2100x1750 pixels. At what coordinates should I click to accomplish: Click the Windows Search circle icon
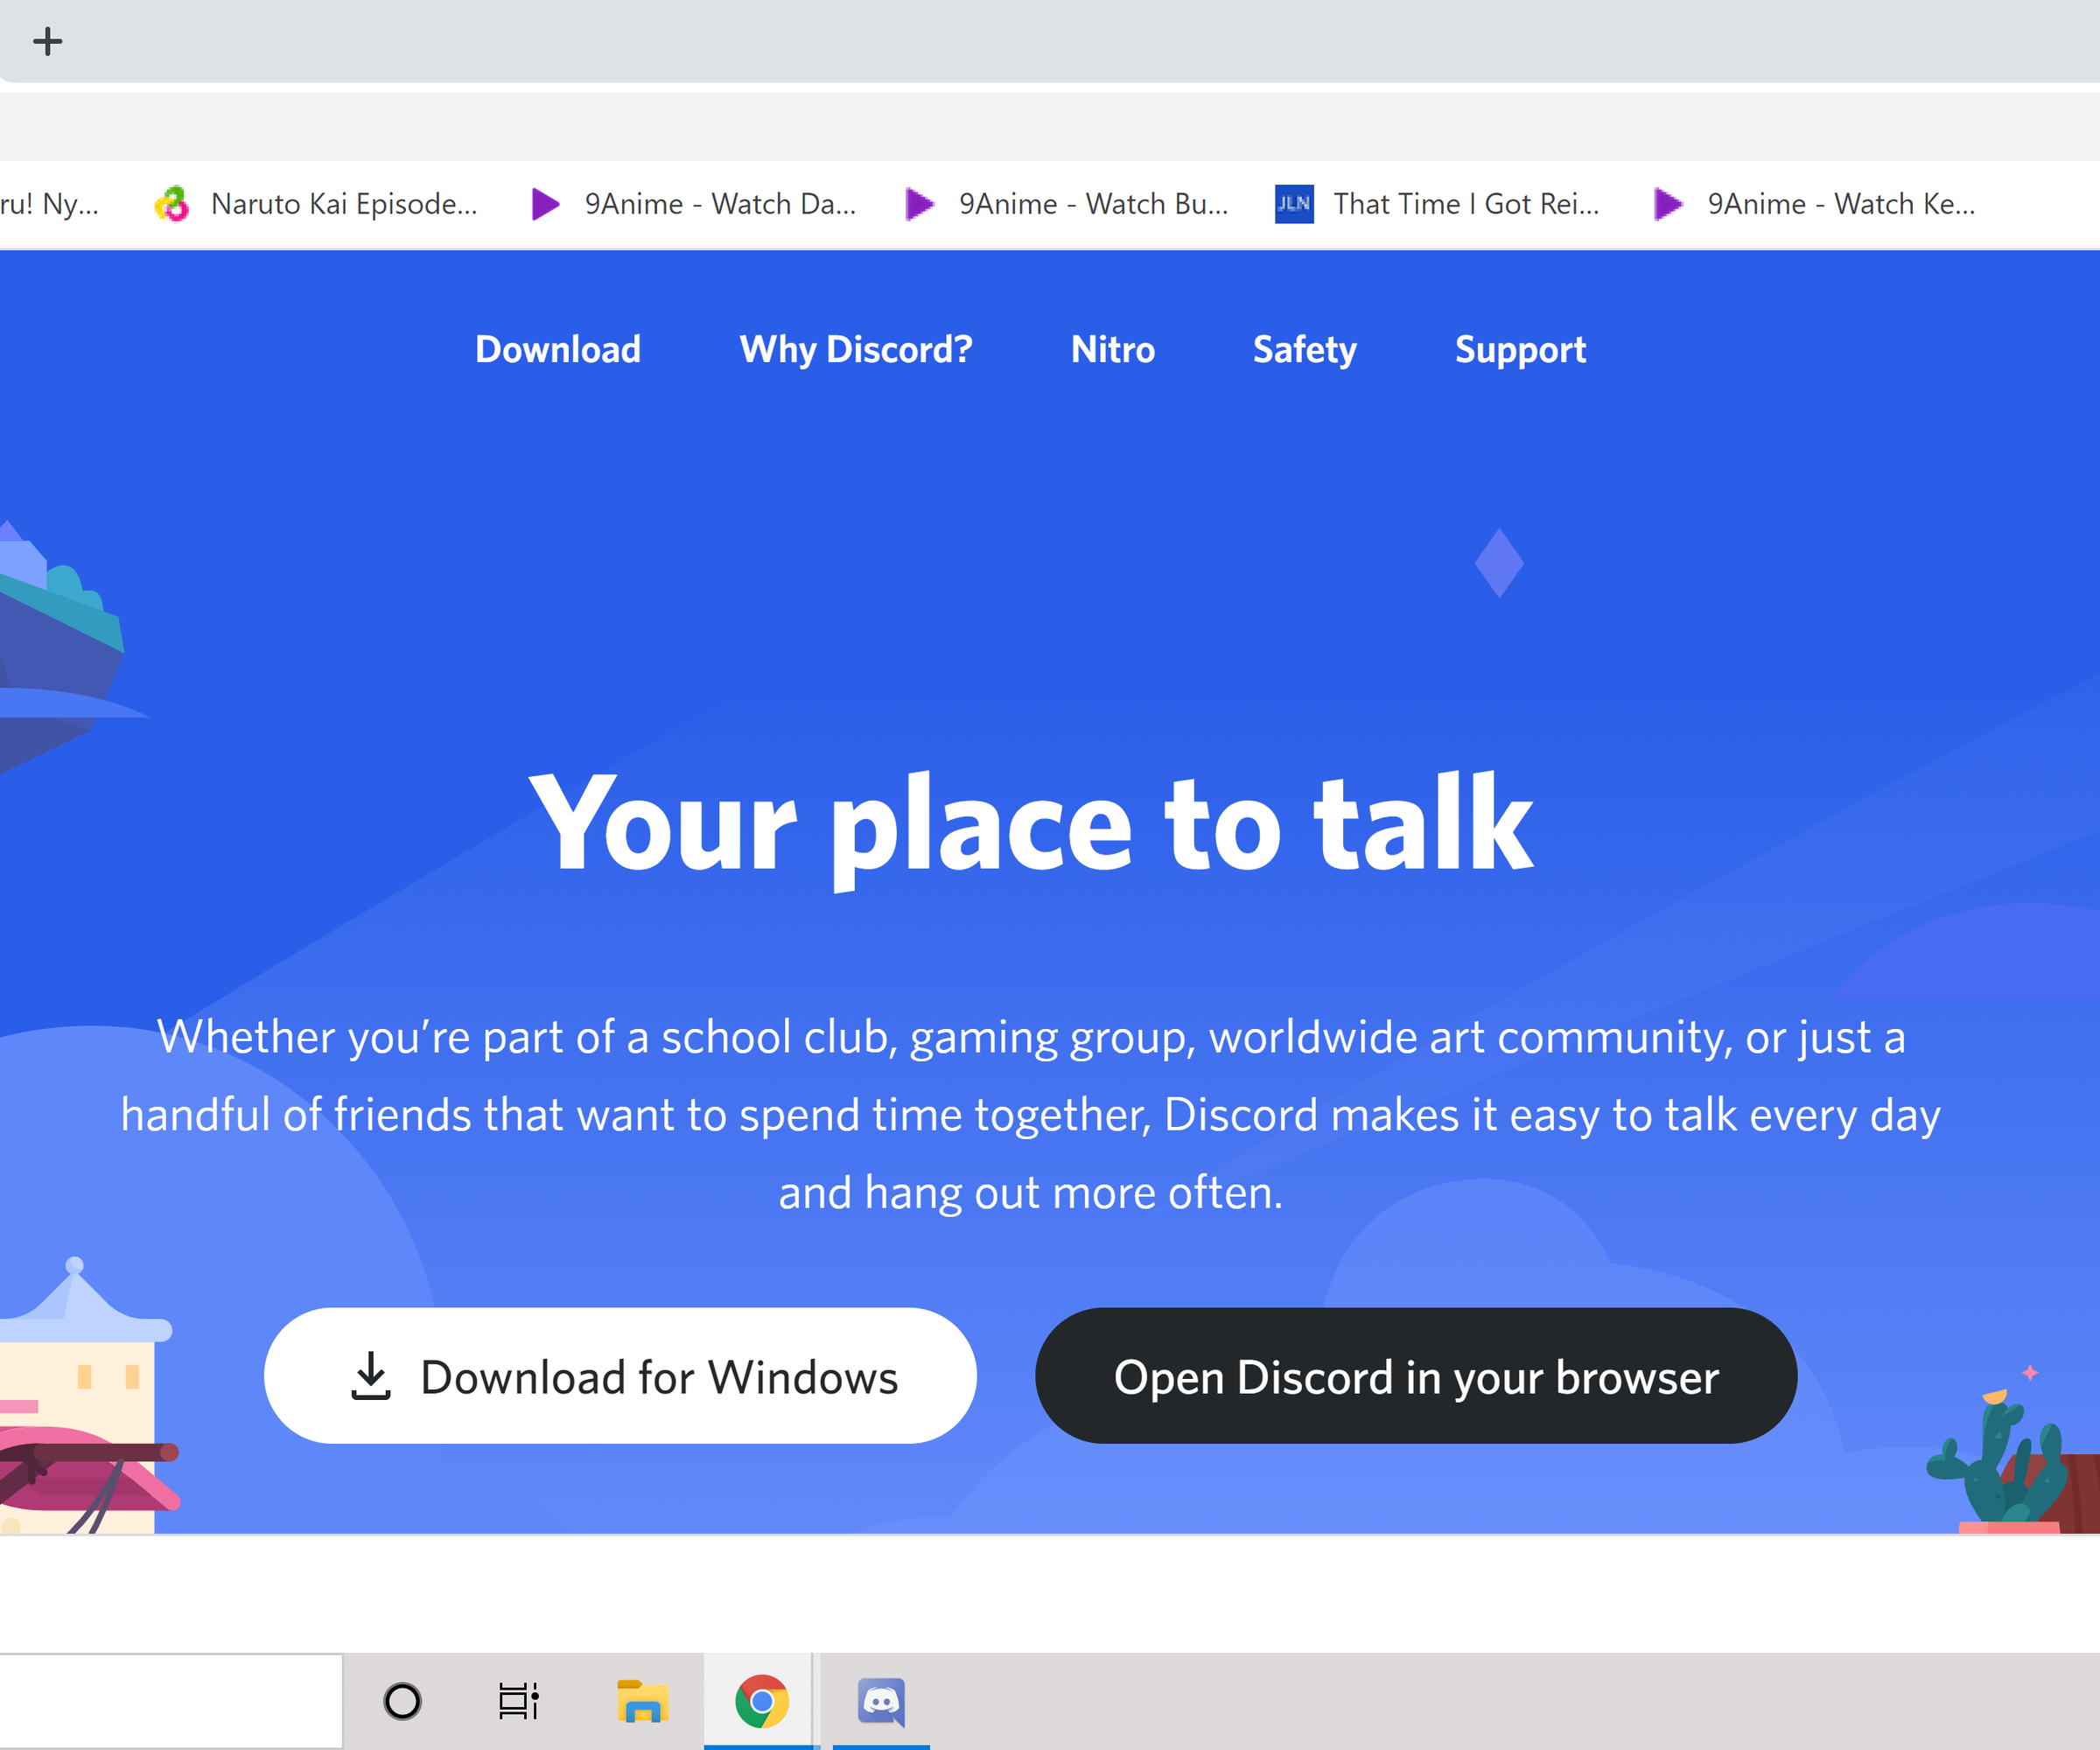(x=402, y=1698)
